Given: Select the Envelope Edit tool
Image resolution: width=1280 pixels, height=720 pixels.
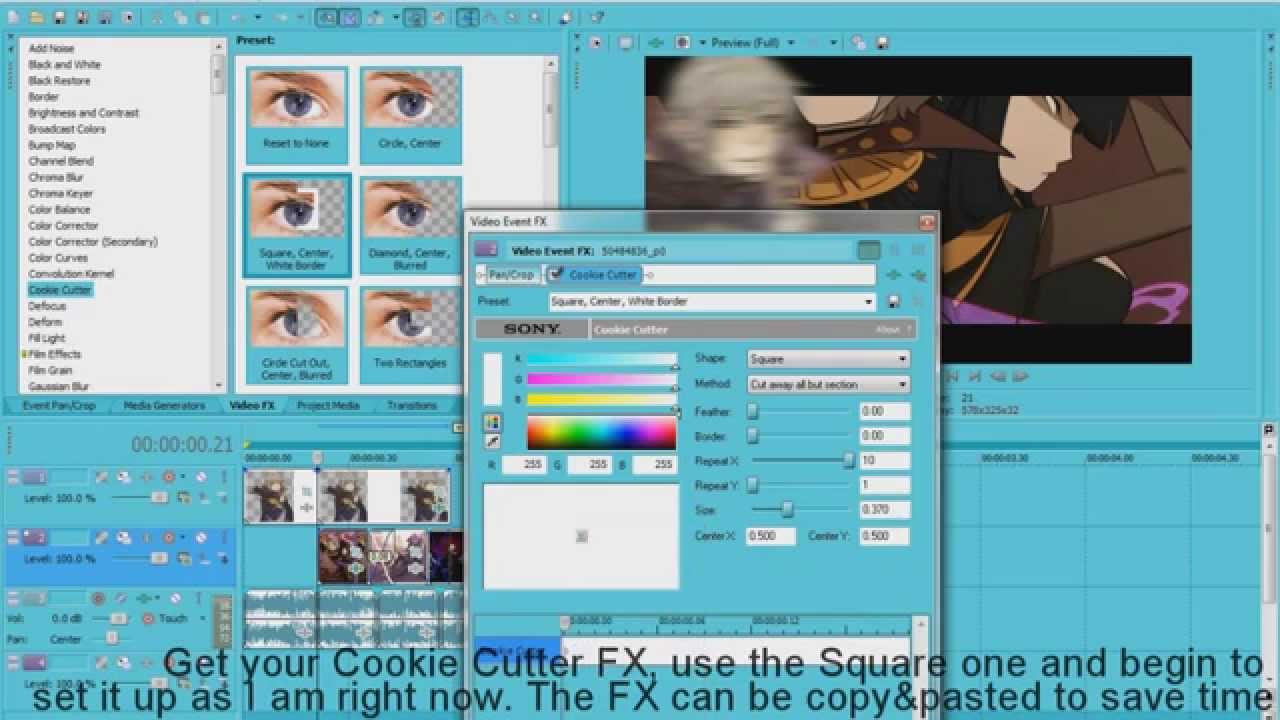Looking at the screenshot, I should coord(491,17).
